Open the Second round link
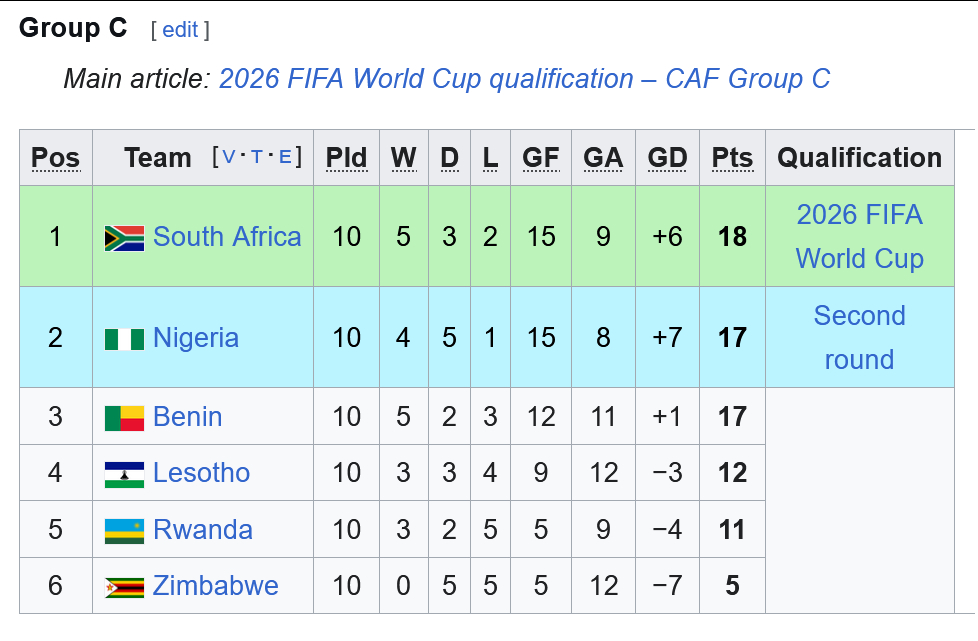Image resolution: width=978 pixels, height=641 pixels. tap(859, 338)
